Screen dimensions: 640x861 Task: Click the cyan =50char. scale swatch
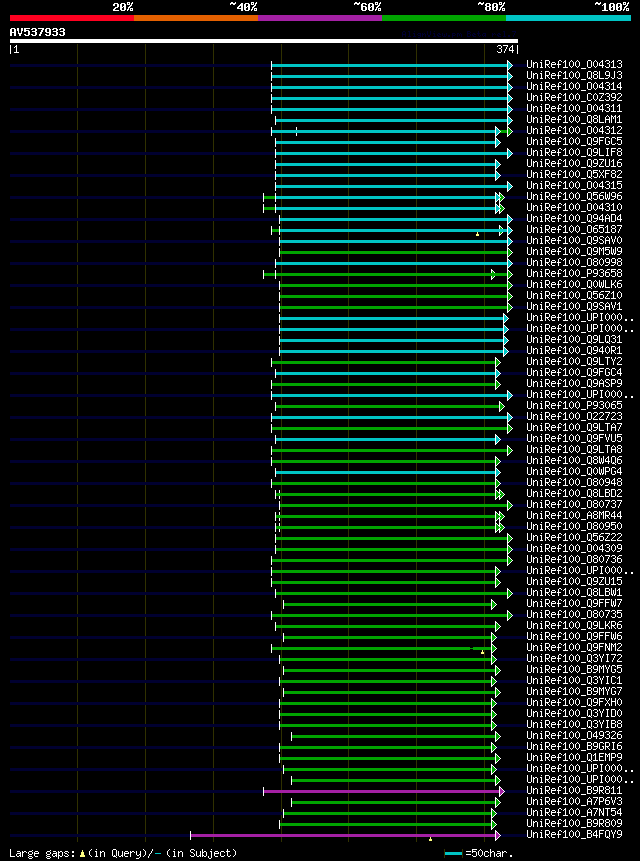coord(453,854)
